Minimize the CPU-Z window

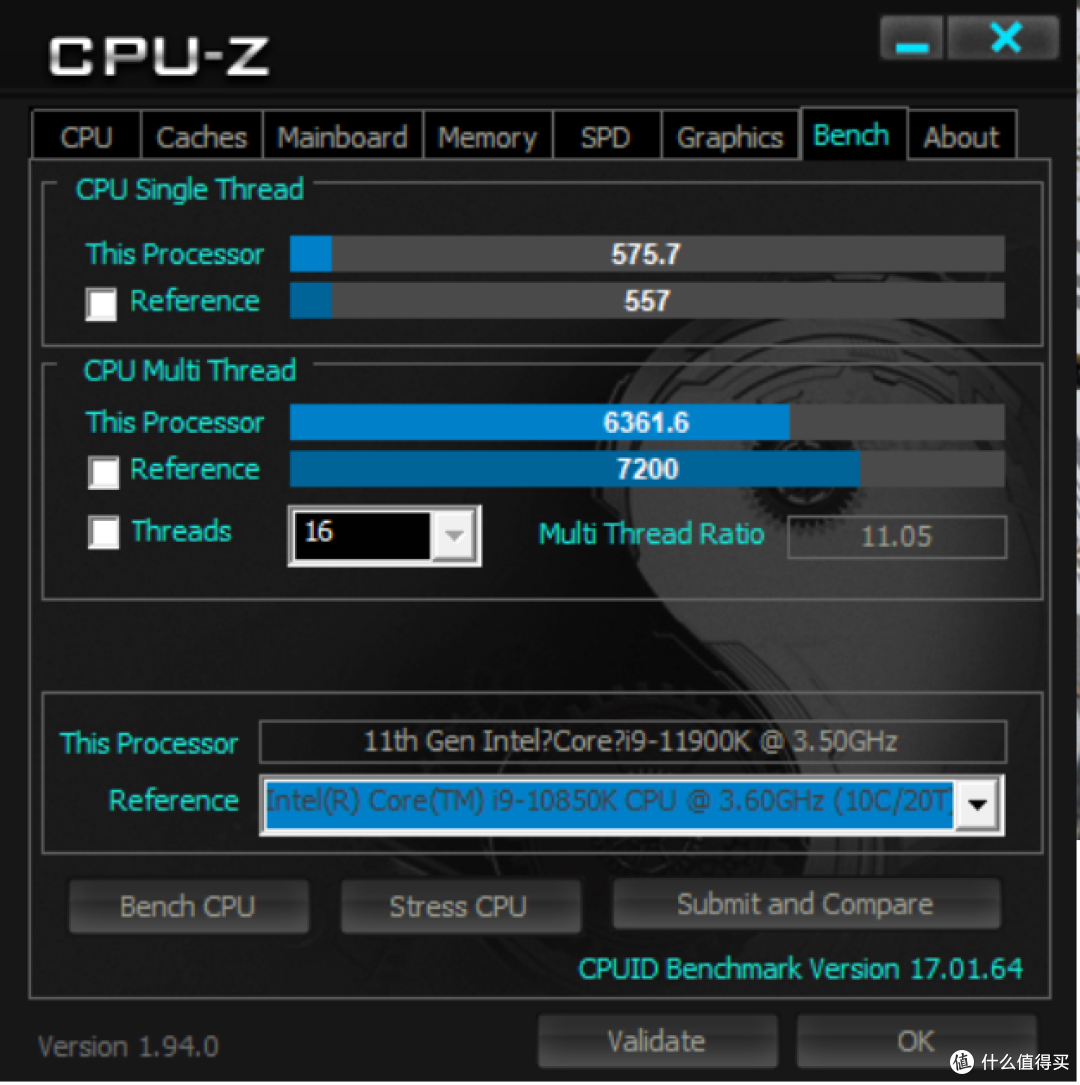(911, 39)
